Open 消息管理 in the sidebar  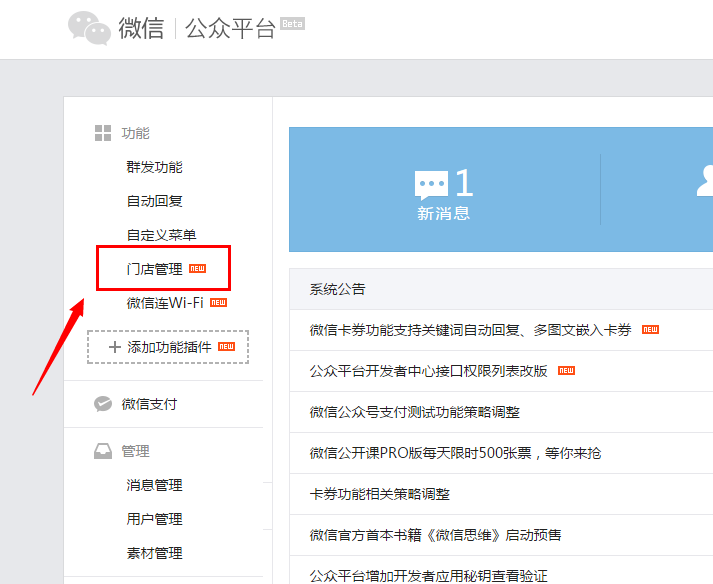[155, 485]
